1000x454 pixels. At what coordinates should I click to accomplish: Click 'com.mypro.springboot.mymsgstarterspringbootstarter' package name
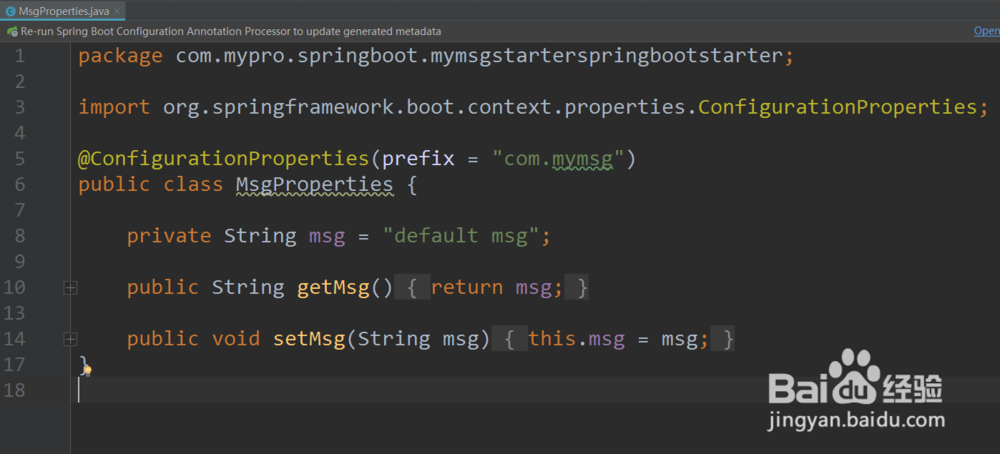tap(479, 56)
